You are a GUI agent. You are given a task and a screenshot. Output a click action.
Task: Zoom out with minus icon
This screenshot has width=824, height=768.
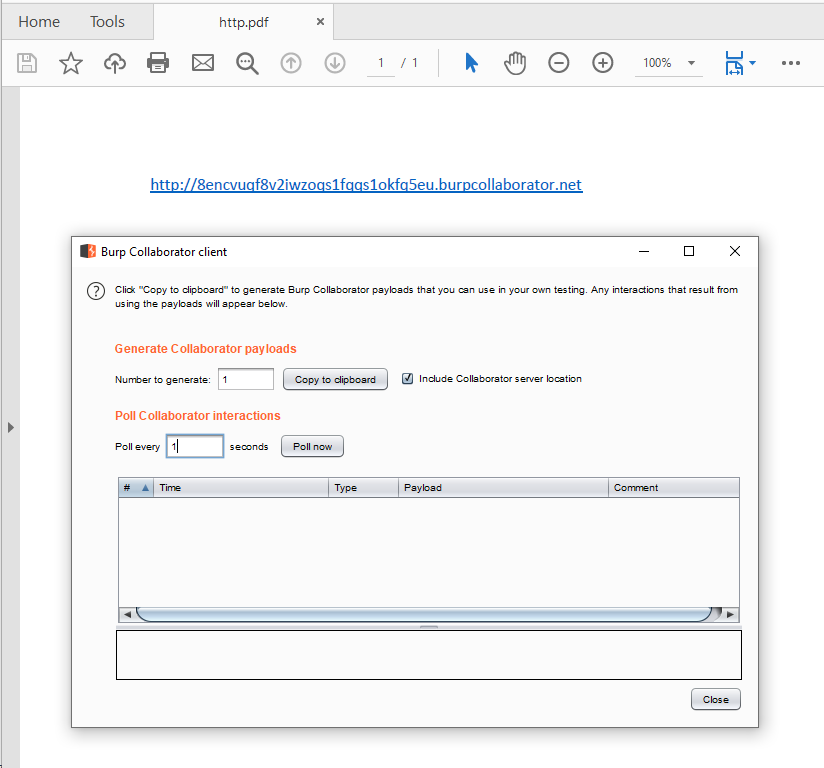pos(559,63)
